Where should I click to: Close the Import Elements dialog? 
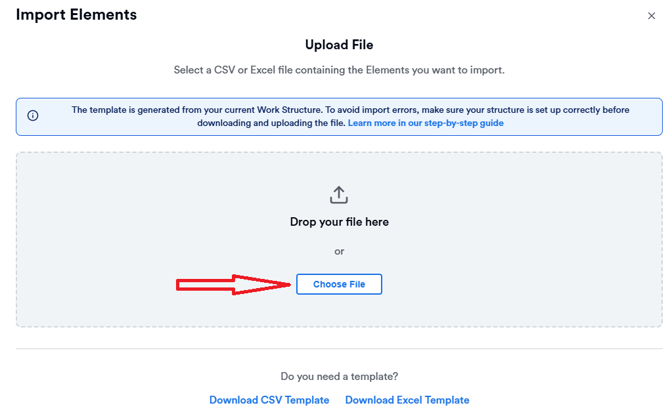pyautogui.click(x=652, y=16)
